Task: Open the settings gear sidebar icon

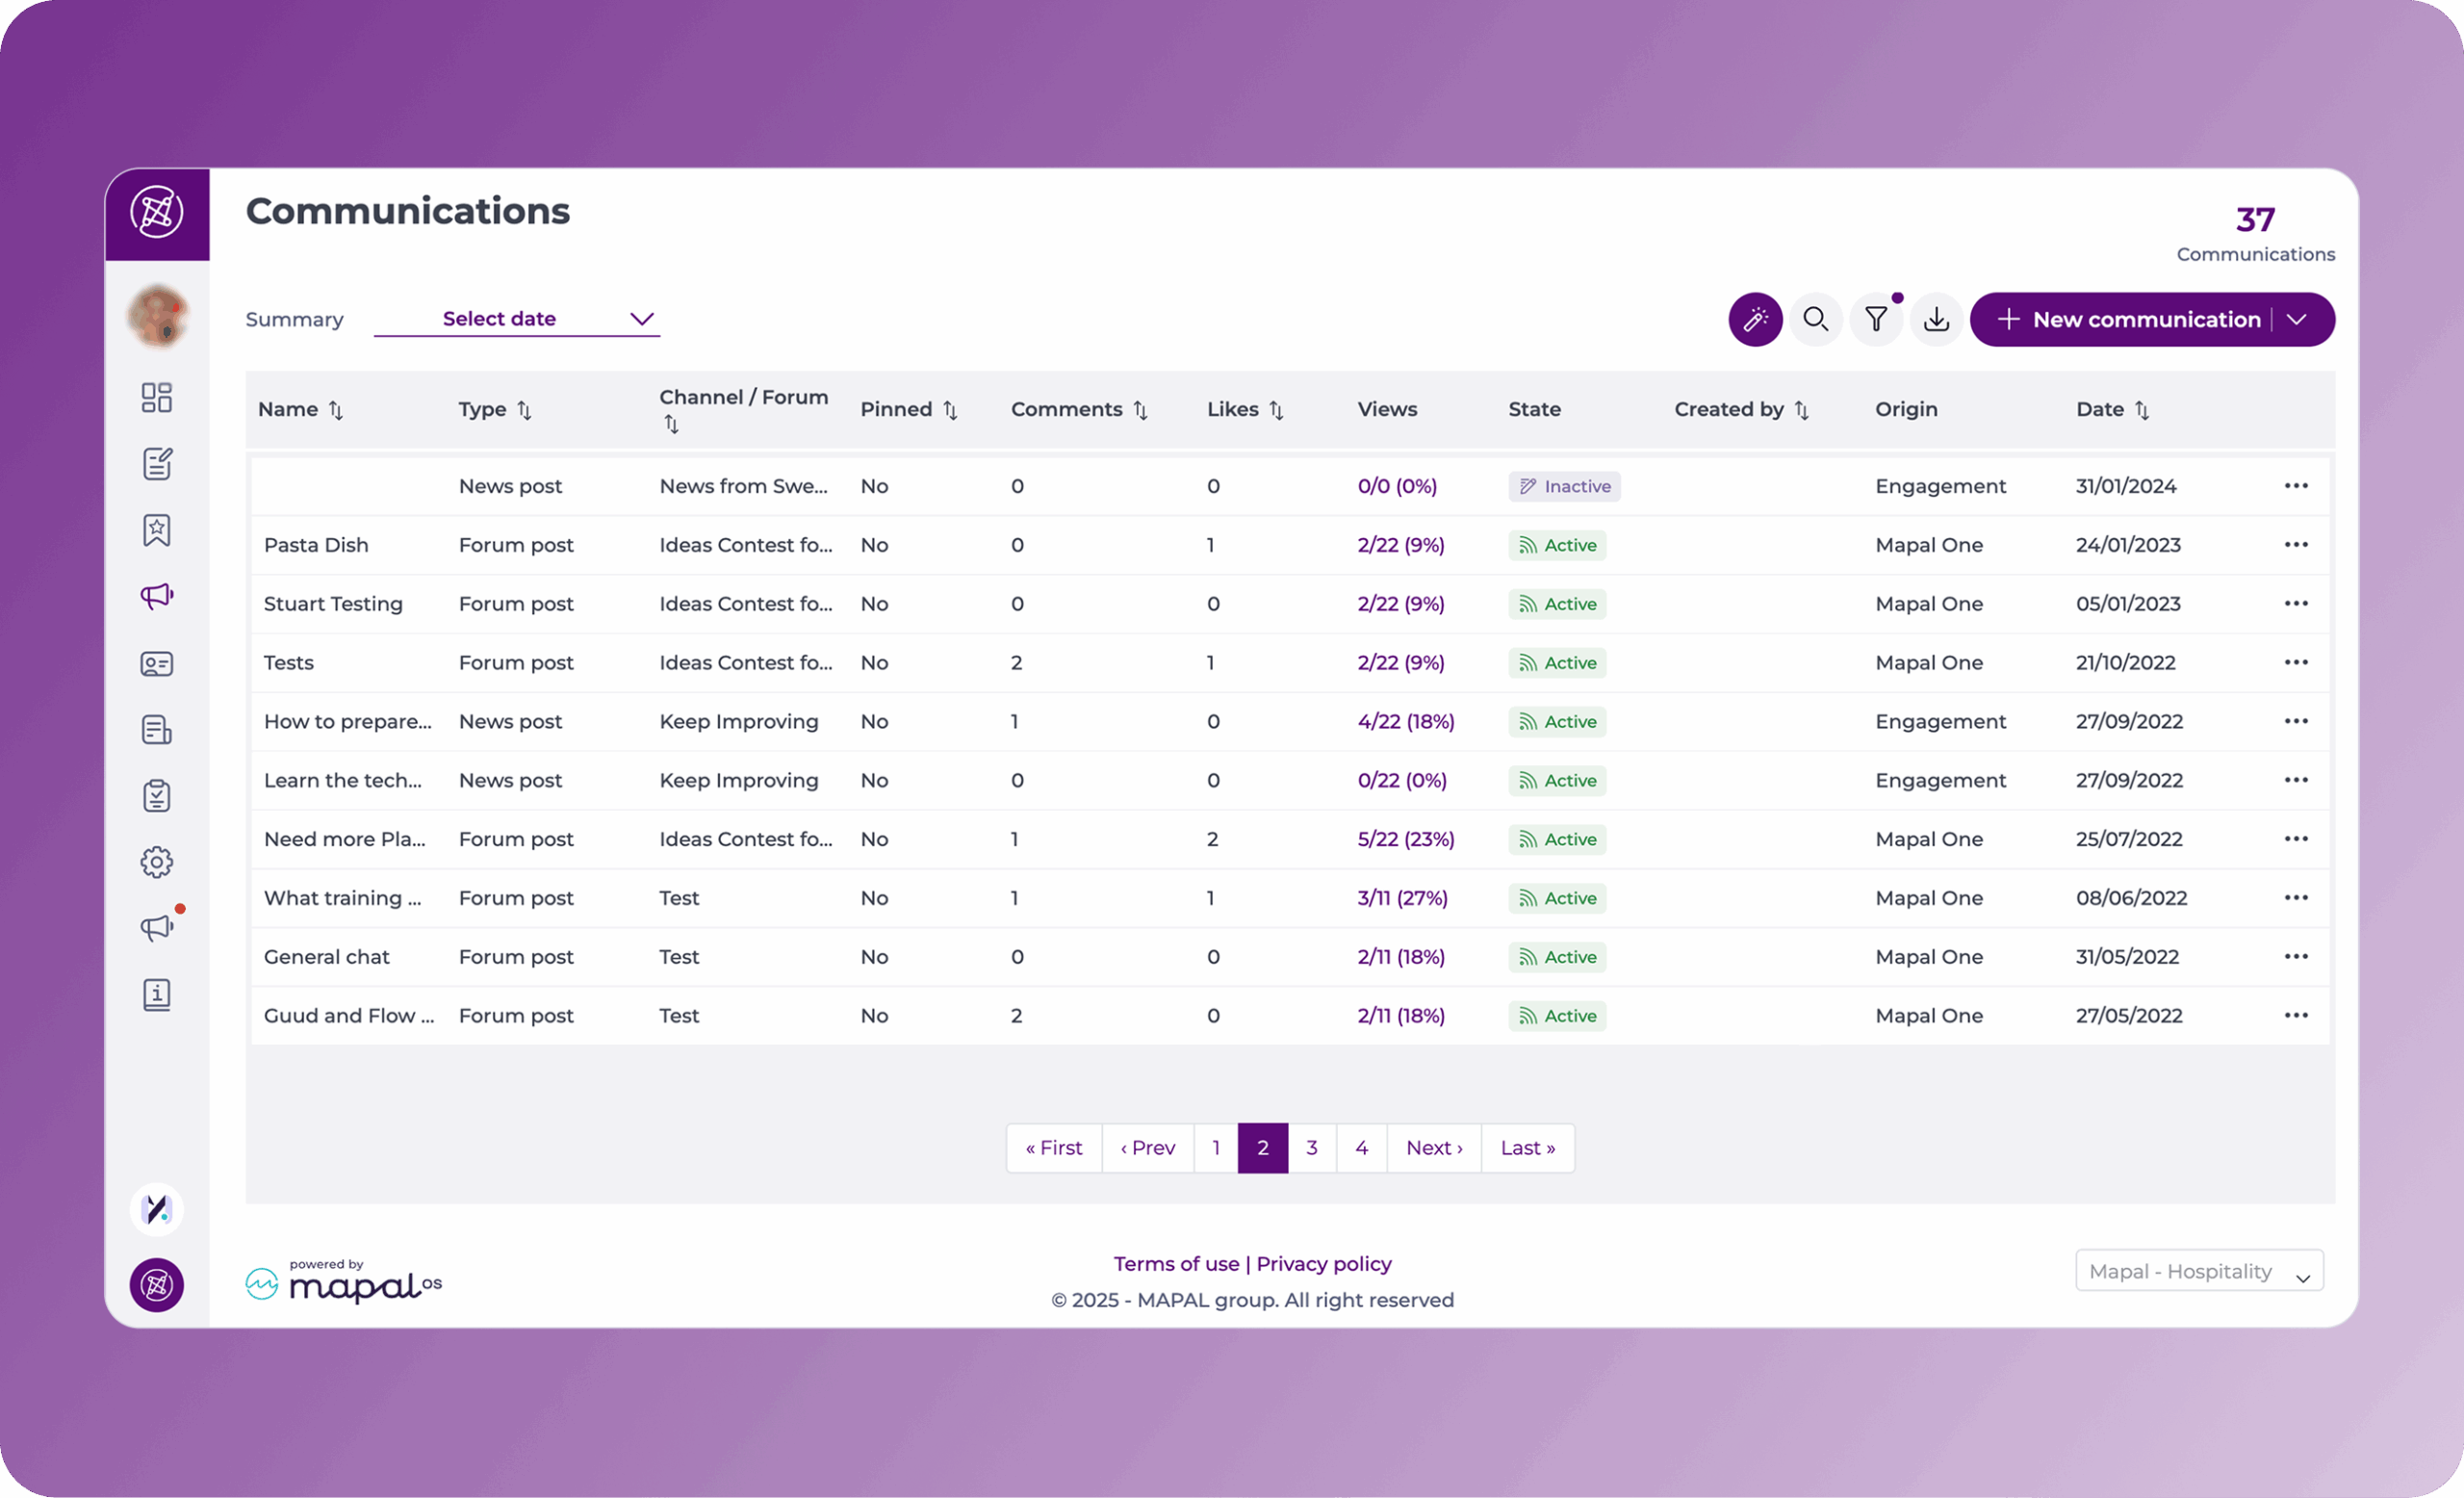Action: click(x=157, y=862)
